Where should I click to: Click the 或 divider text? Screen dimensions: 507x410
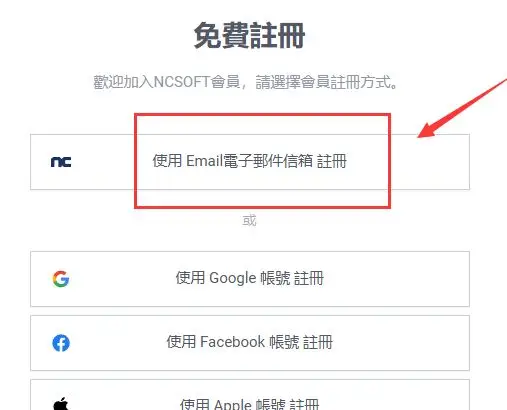pos(249,221)
